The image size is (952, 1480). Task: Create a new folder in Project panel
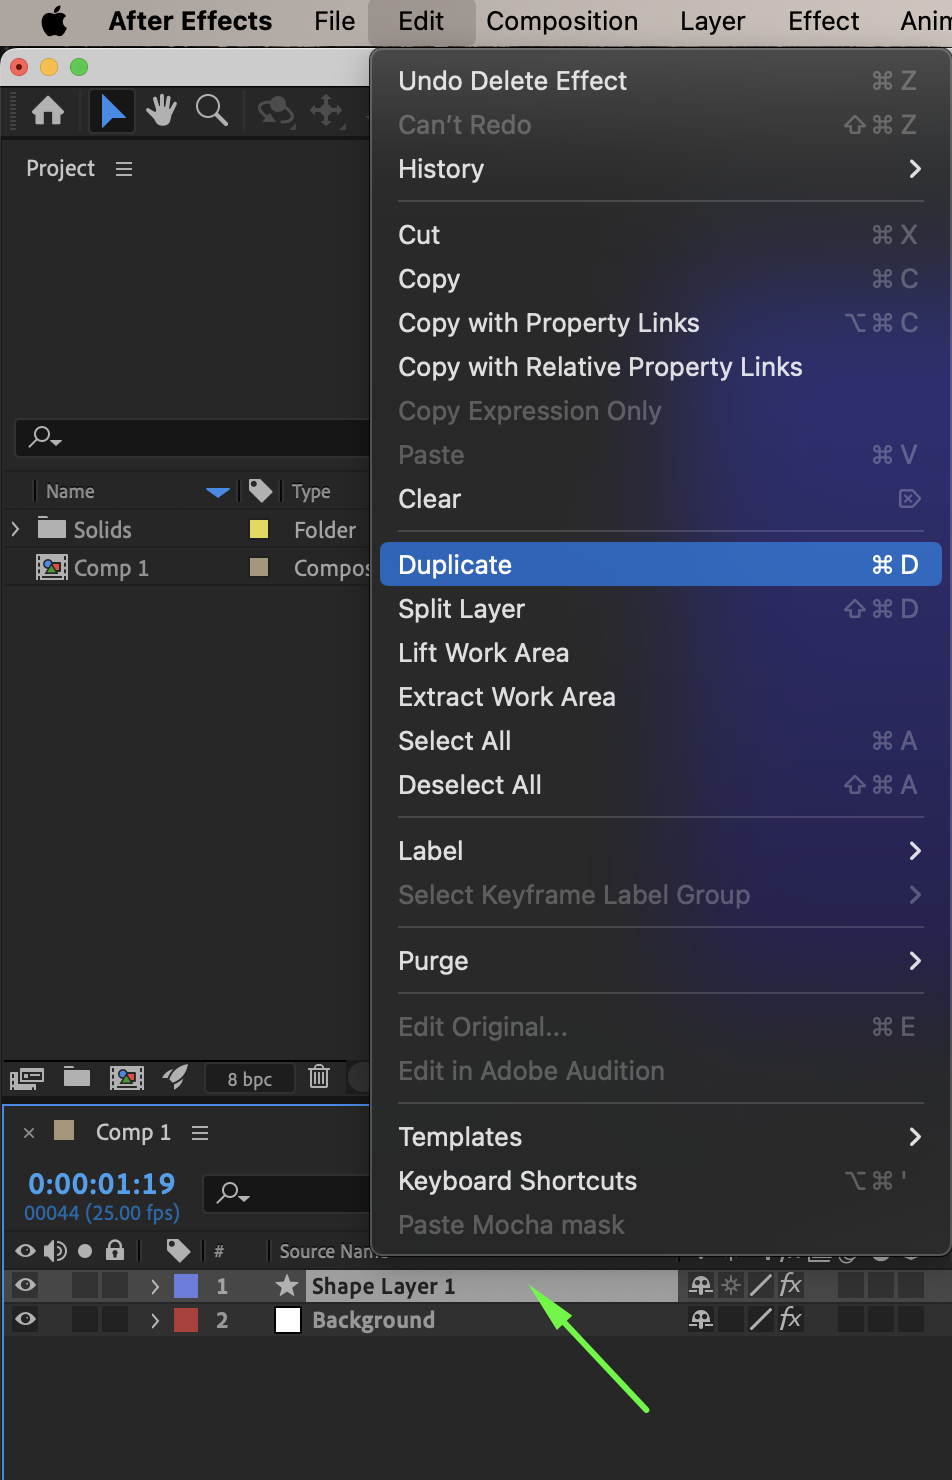click(77, 1077)
